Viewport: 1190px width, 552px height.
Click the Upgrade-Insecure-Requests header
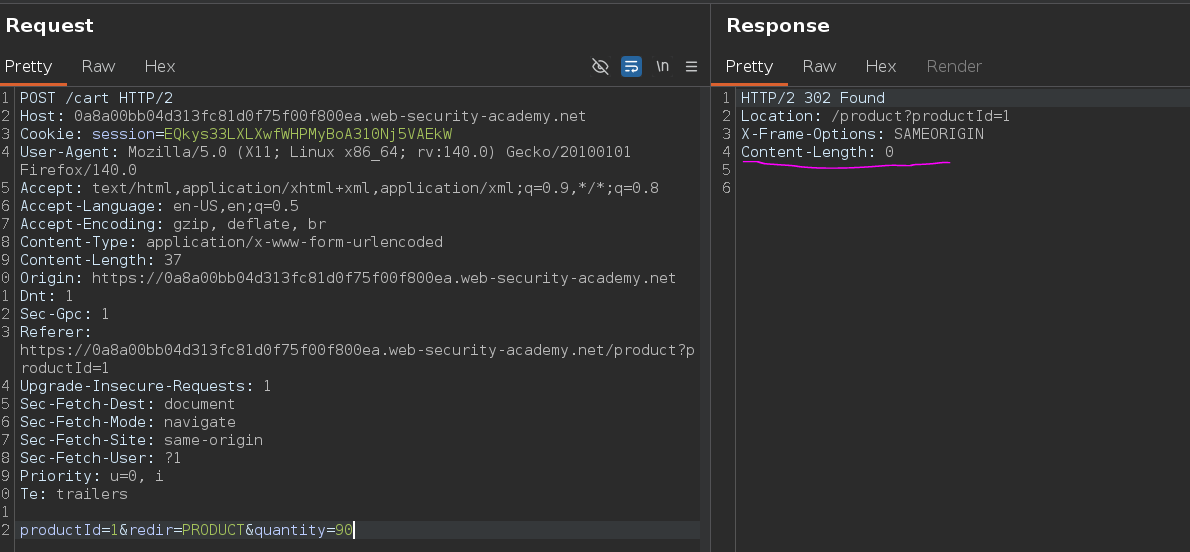(145, 386)
